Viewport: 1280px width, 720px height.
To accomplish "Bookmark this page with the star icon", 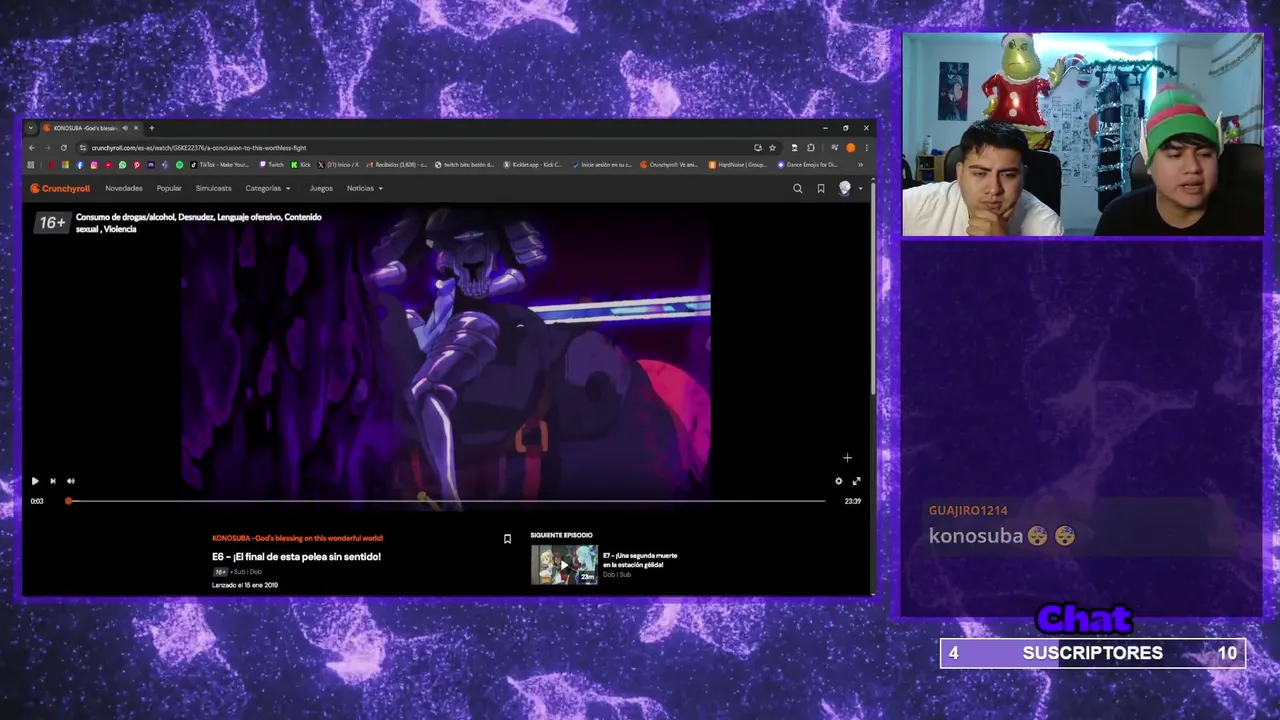I will (772, 148).
